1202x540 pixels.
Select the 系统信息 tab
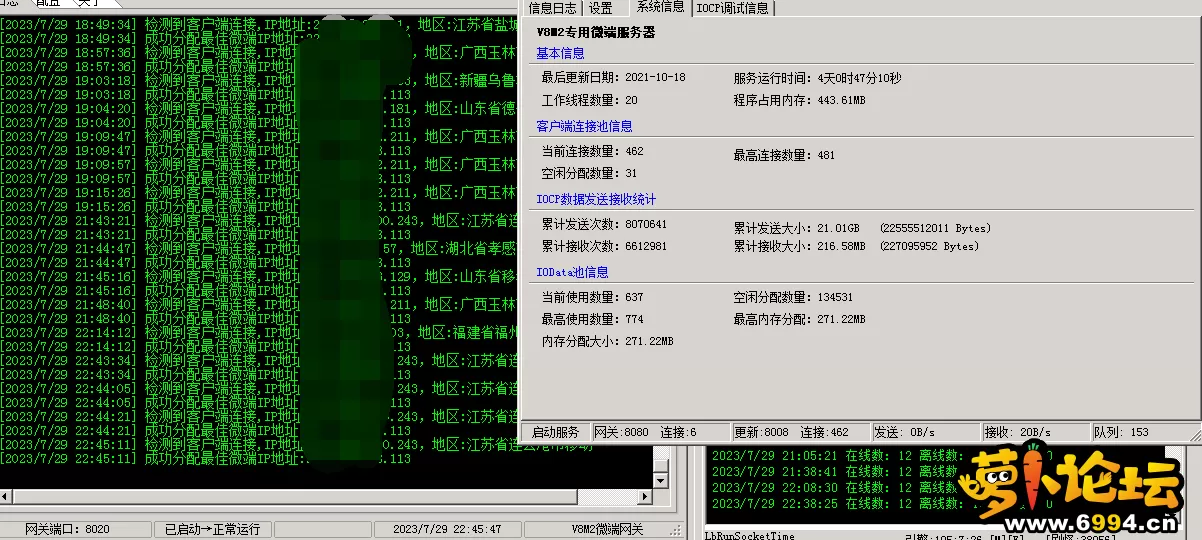[x=661, y=7]
